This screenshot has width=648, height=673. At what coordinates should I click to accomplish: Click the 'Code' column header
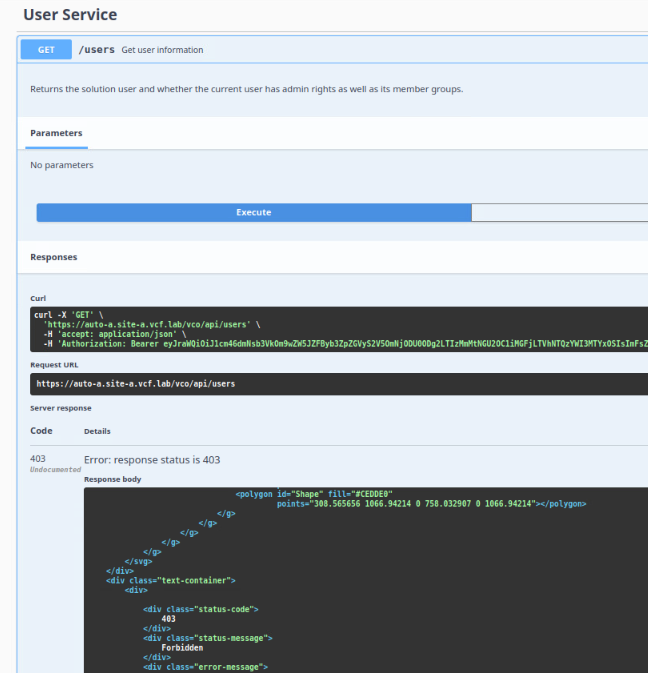(x=41, y=431)
